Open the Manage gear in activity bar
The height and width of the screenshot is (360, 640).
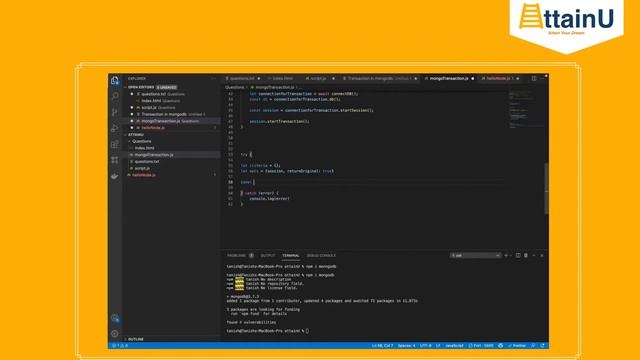tap(115, 333)
